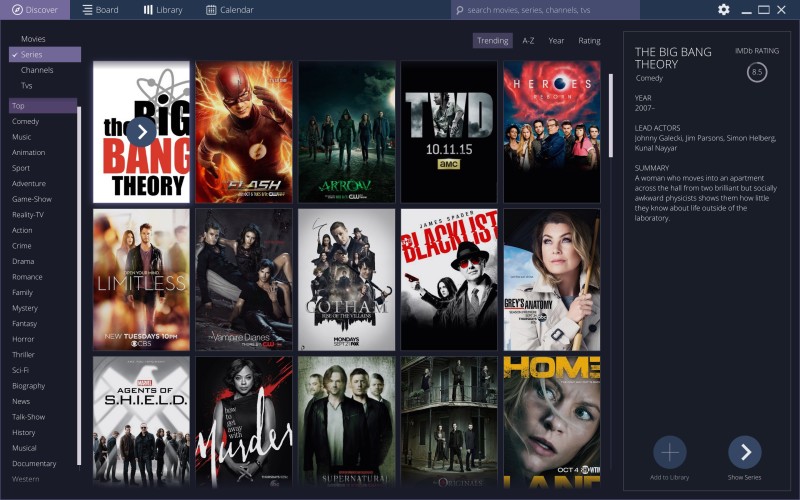Click the Show Series arrow button
Viewport: 800px width, 500px height.
click(x=744, y=452)
